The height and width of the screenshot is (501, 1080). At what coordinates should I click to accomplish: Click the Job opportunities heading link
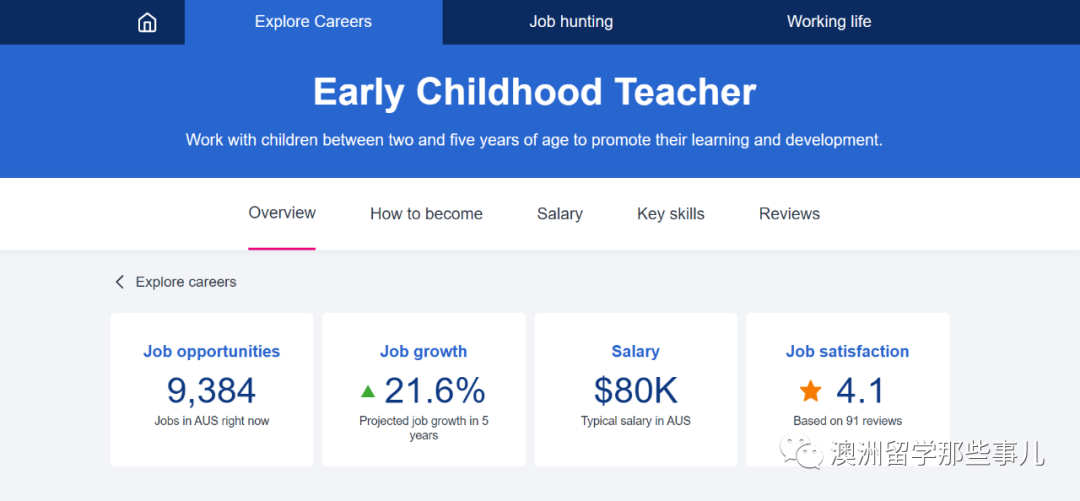click(211, 351)
